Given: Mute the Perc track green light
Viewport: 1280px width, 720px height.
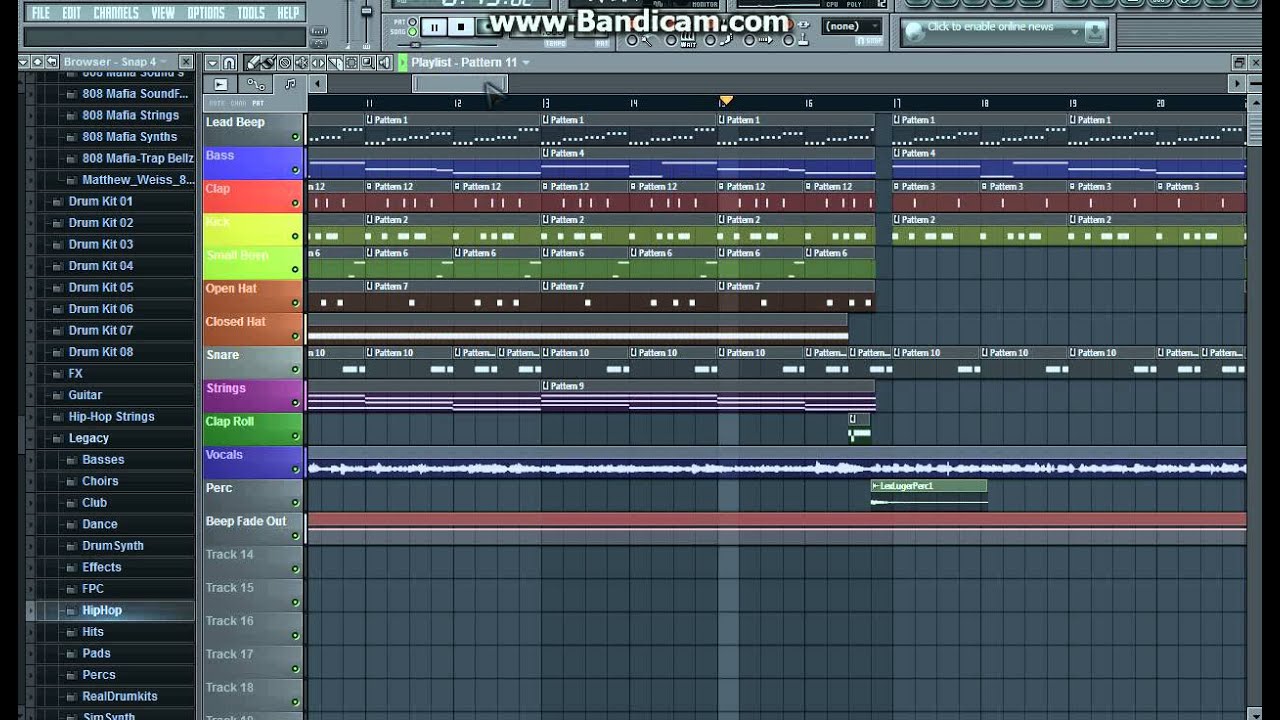Looking at the screenshot, I should tap(295, 502).
